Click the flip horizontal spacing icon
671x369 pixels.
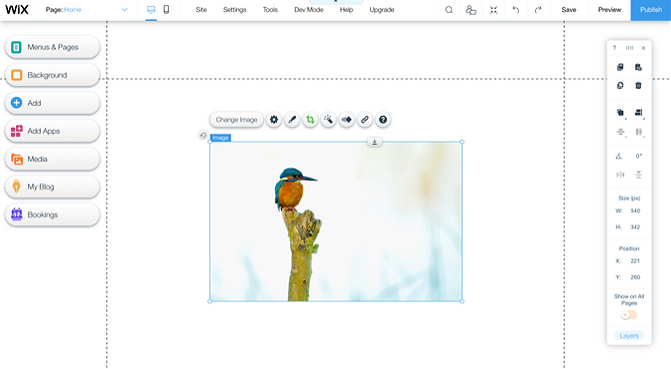tap(620, 175)
